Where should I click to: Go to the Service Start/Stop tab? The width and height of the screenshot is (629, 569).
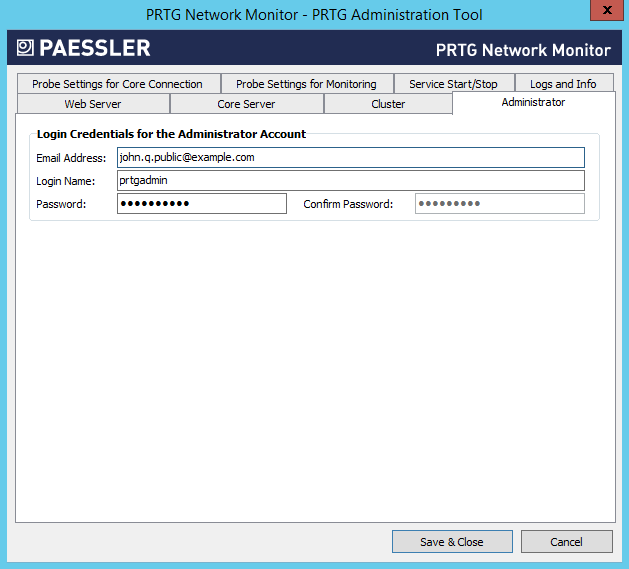coord(453,84)
